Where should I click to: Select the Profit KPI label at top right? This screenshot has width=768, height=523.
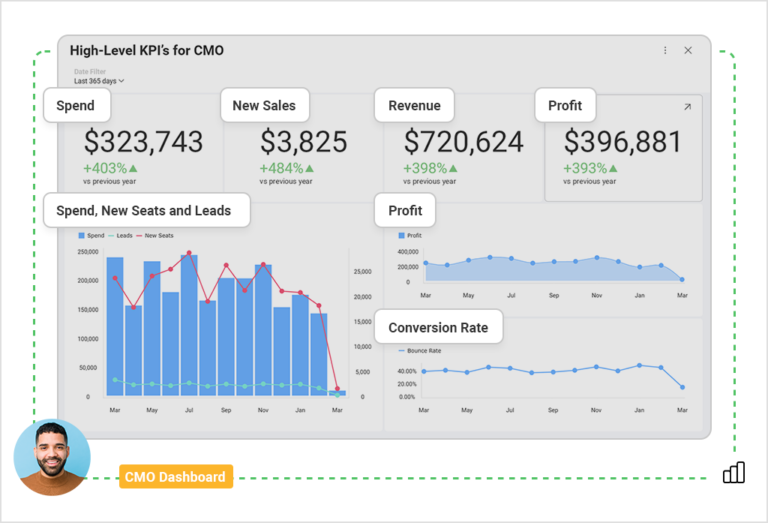565,105
